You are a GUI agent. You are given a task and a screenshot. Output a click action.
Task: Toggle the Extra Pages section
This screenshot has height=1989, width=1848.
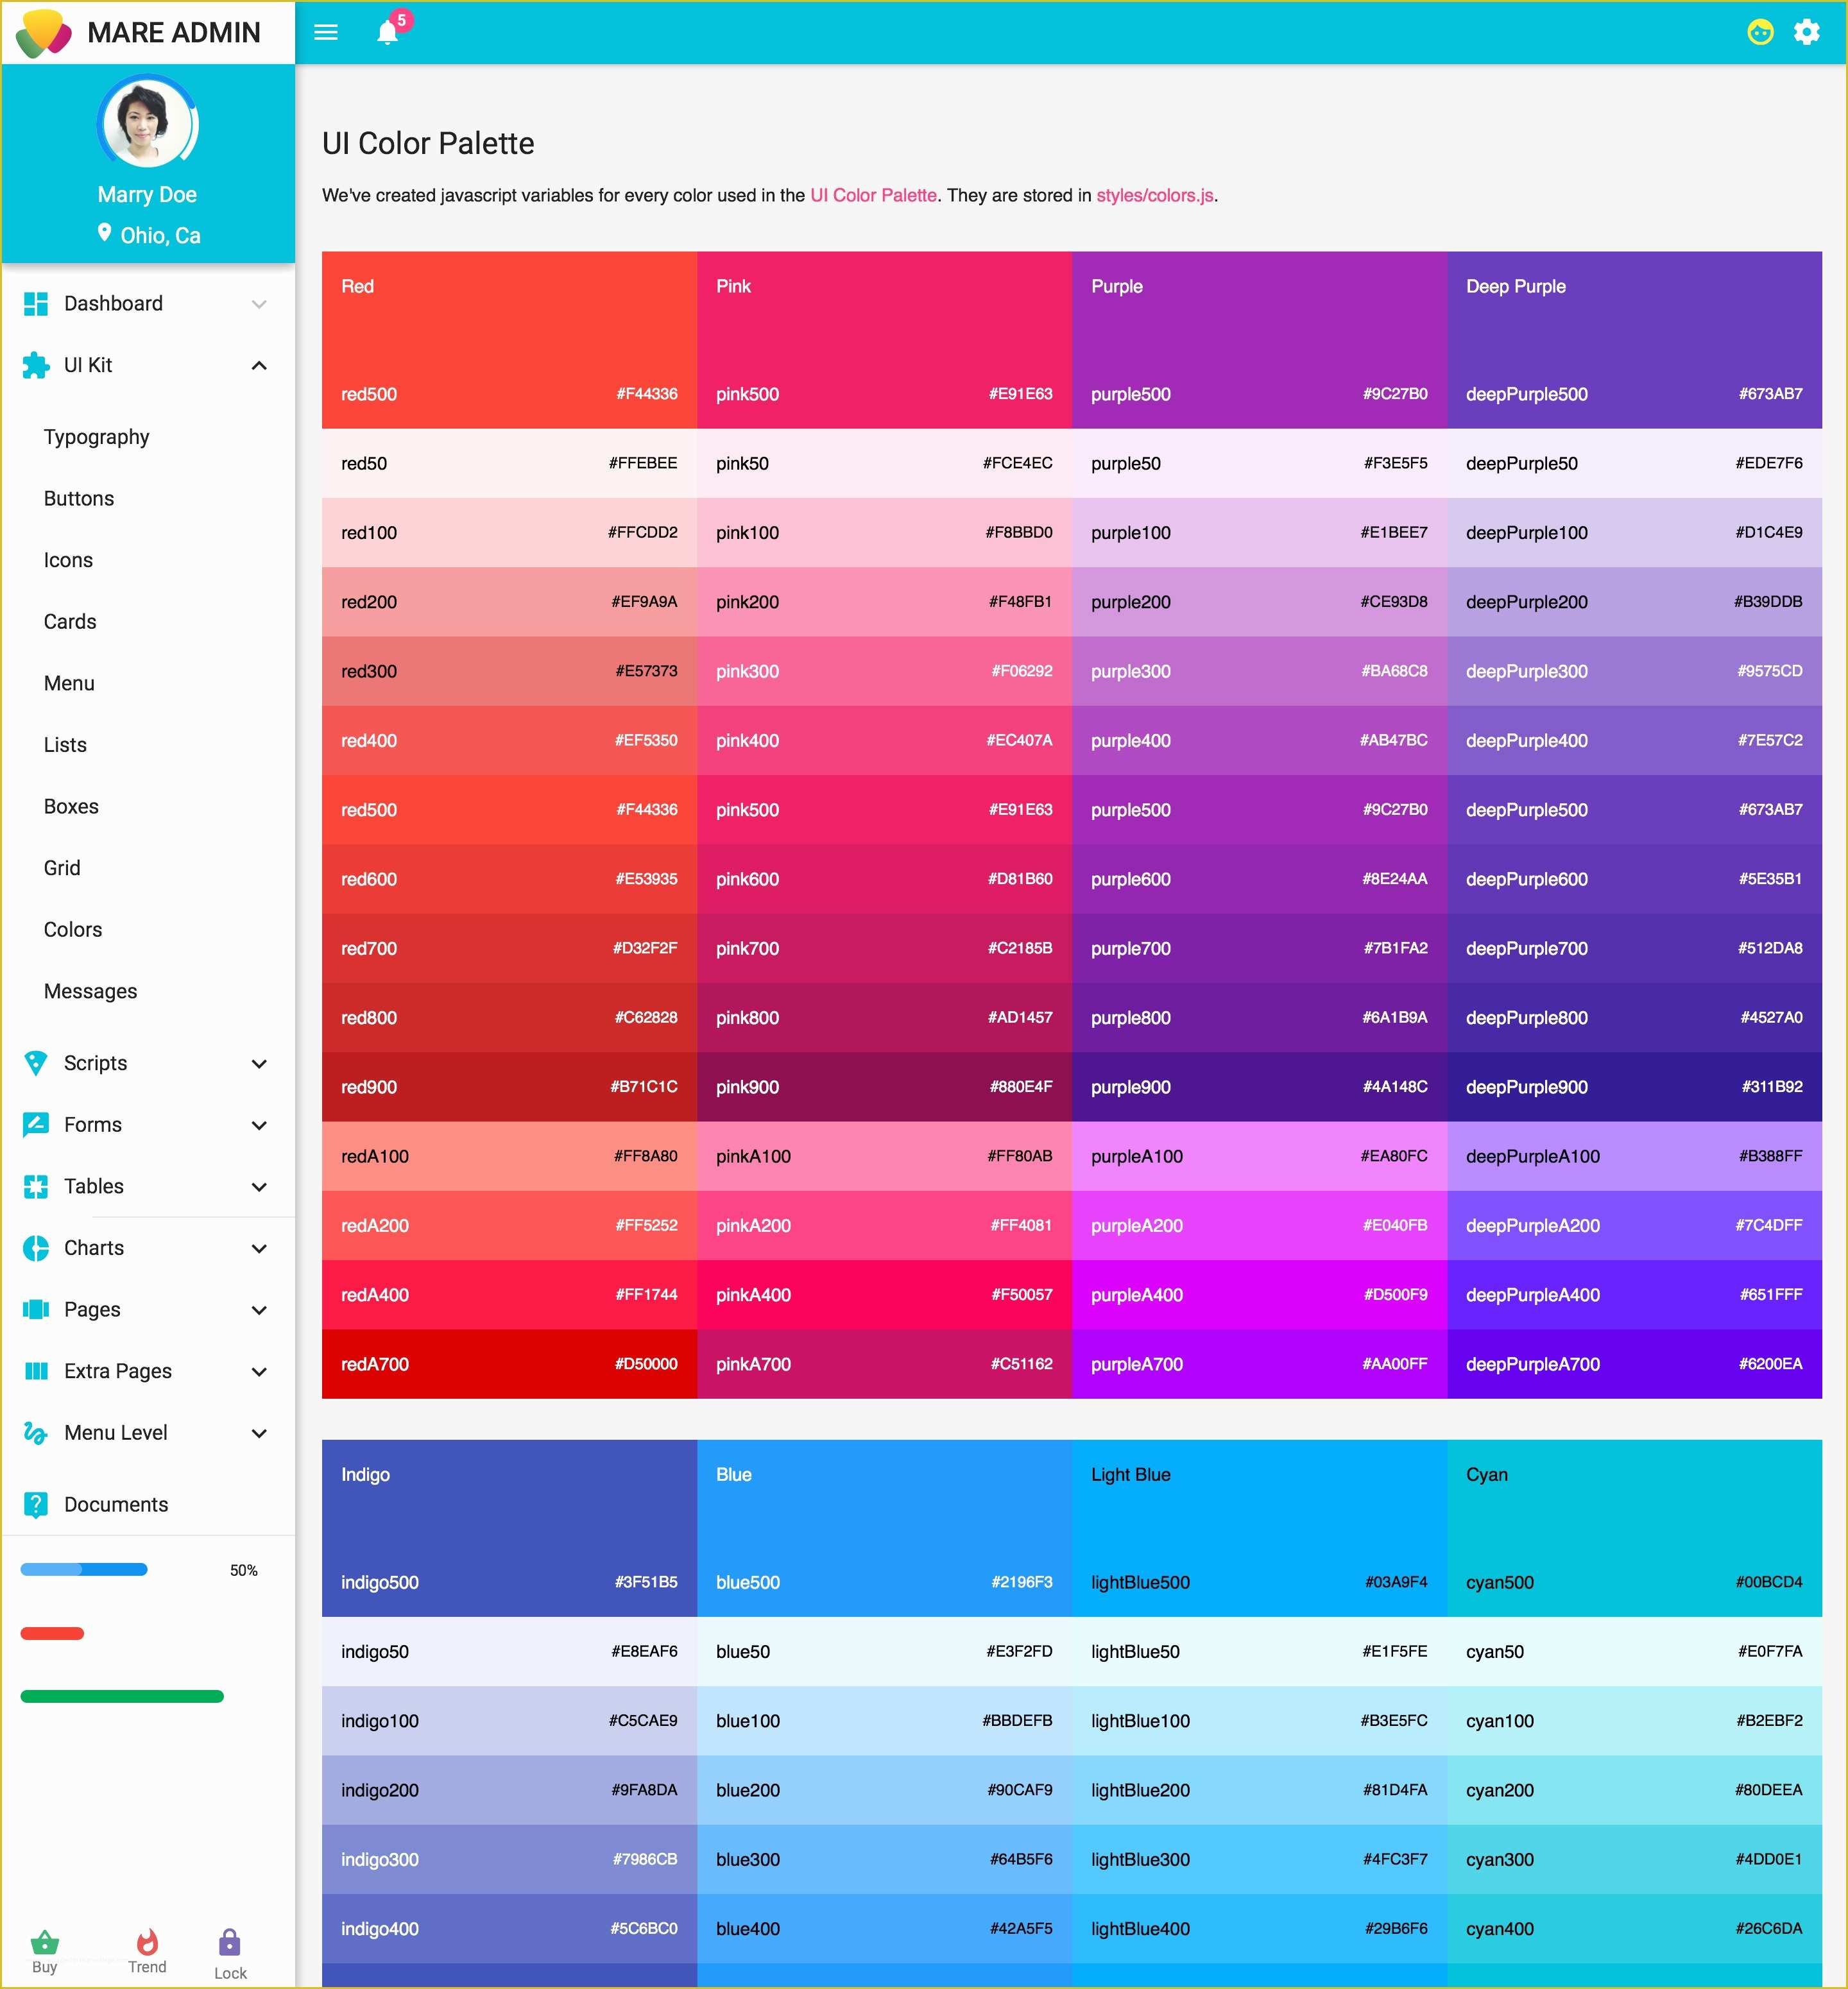click(x=148, y=1370)
